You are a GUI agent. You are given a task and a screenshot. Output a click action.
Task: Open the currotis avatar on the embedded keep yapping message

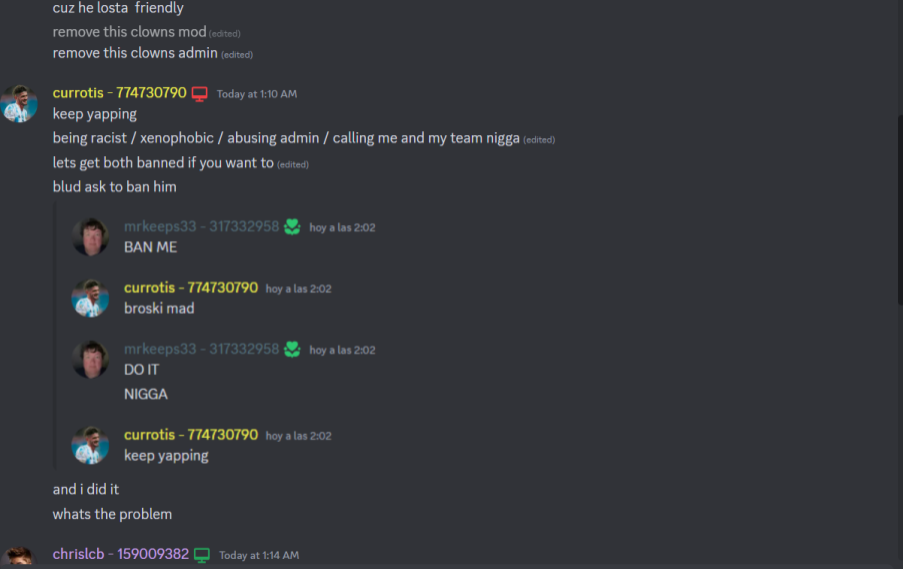coord(90,445)
